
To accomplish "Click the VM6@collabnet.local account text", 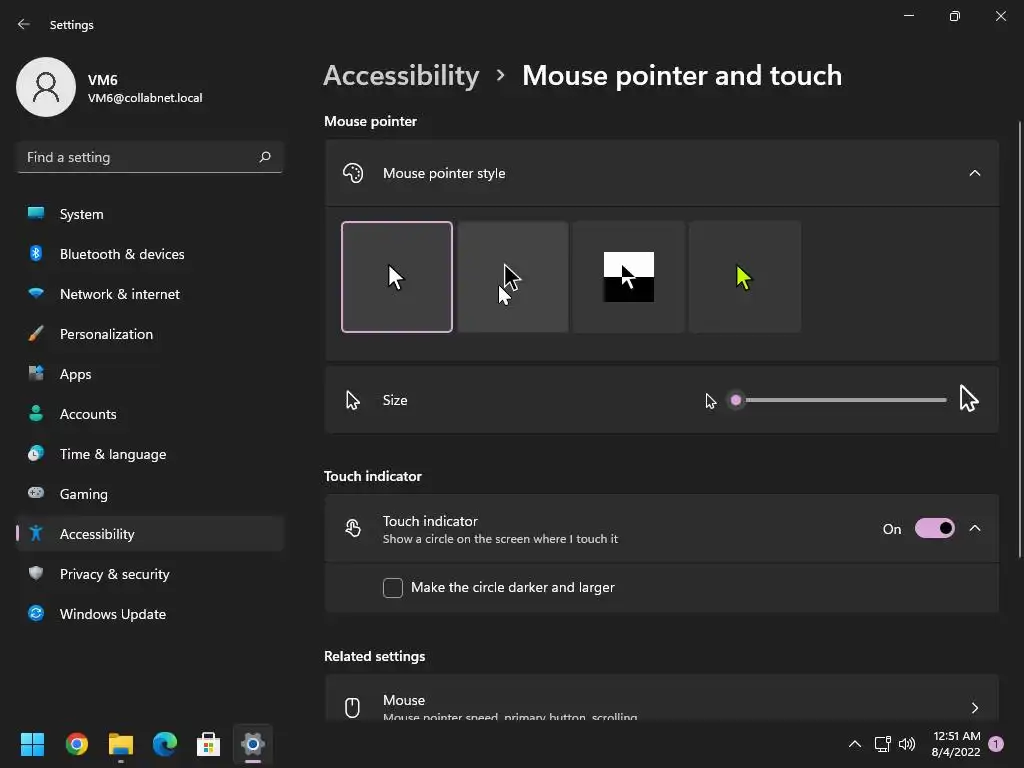I will click(x=145, y=98).
